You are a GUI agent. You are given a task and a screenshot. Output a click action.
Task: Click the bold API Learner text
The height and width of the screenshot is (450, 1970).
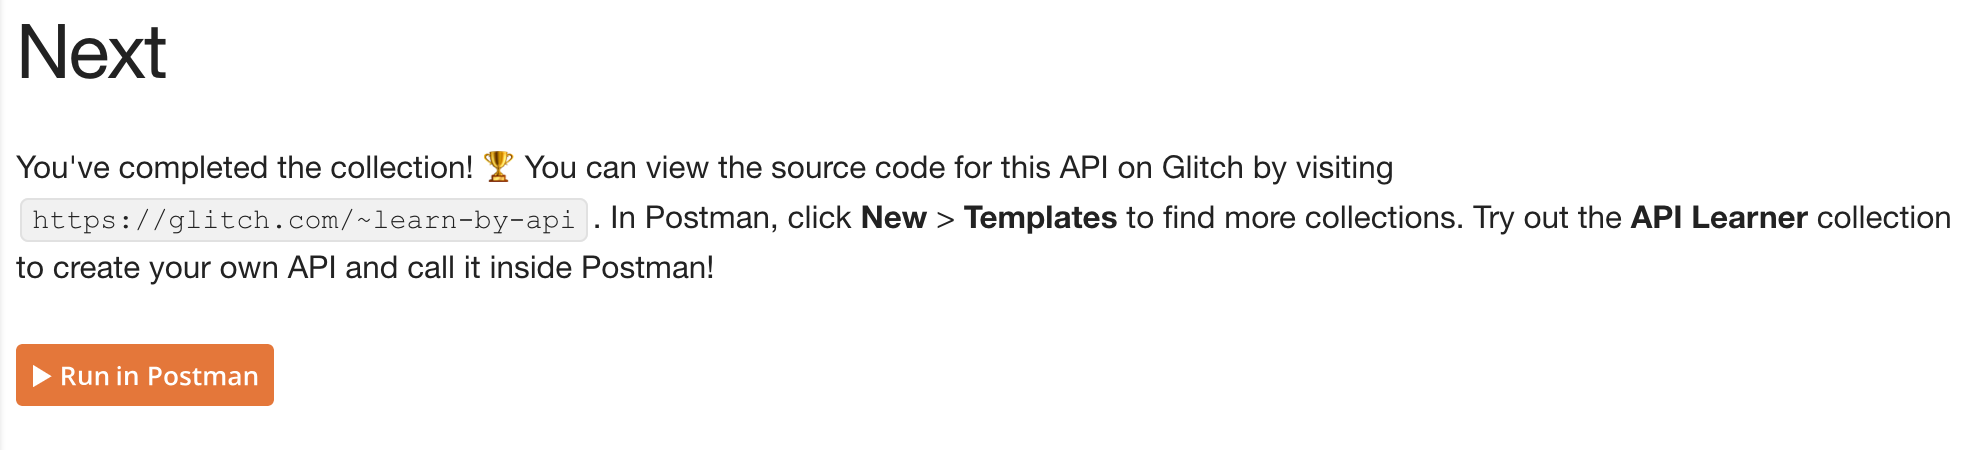tap(1719, 217)
